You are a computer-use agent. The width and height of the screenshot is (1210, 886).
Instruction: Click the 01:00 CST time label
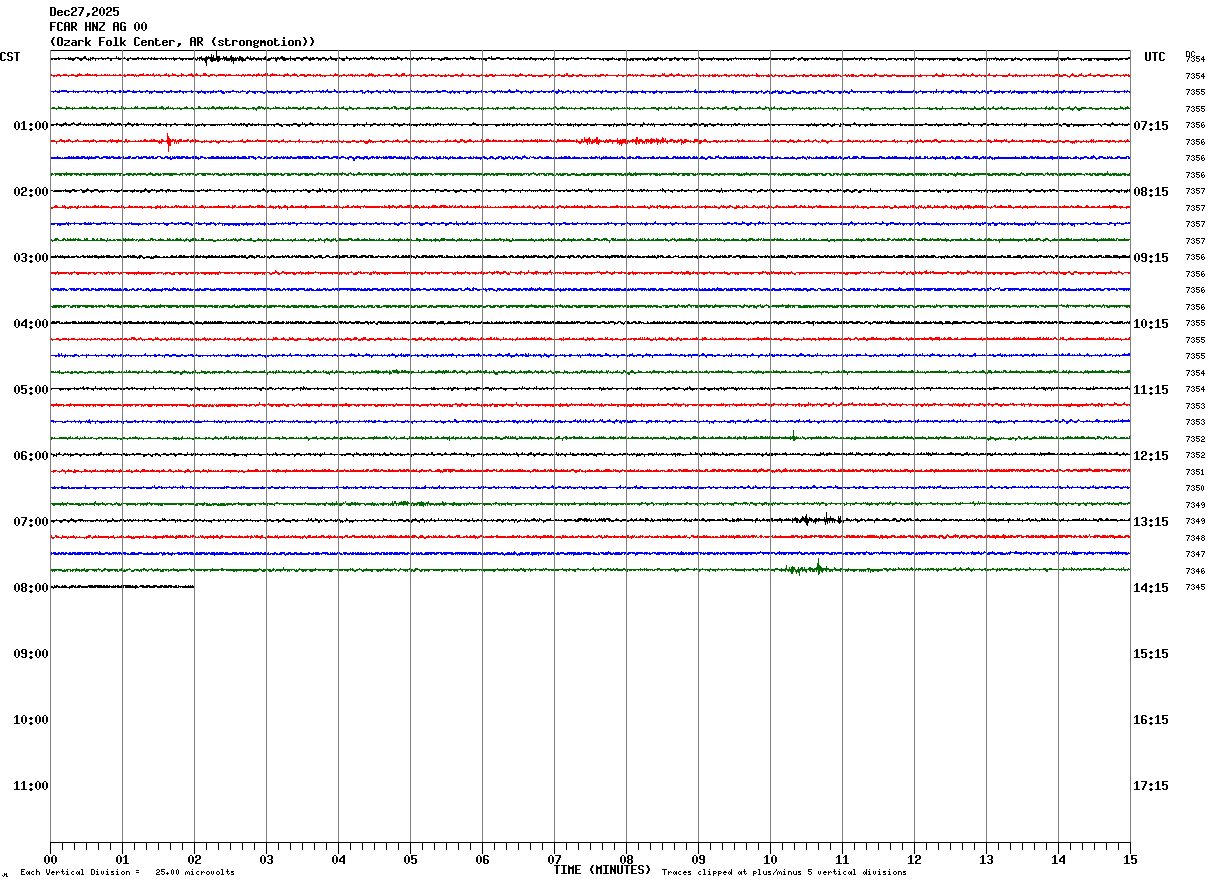pos(31,126)
